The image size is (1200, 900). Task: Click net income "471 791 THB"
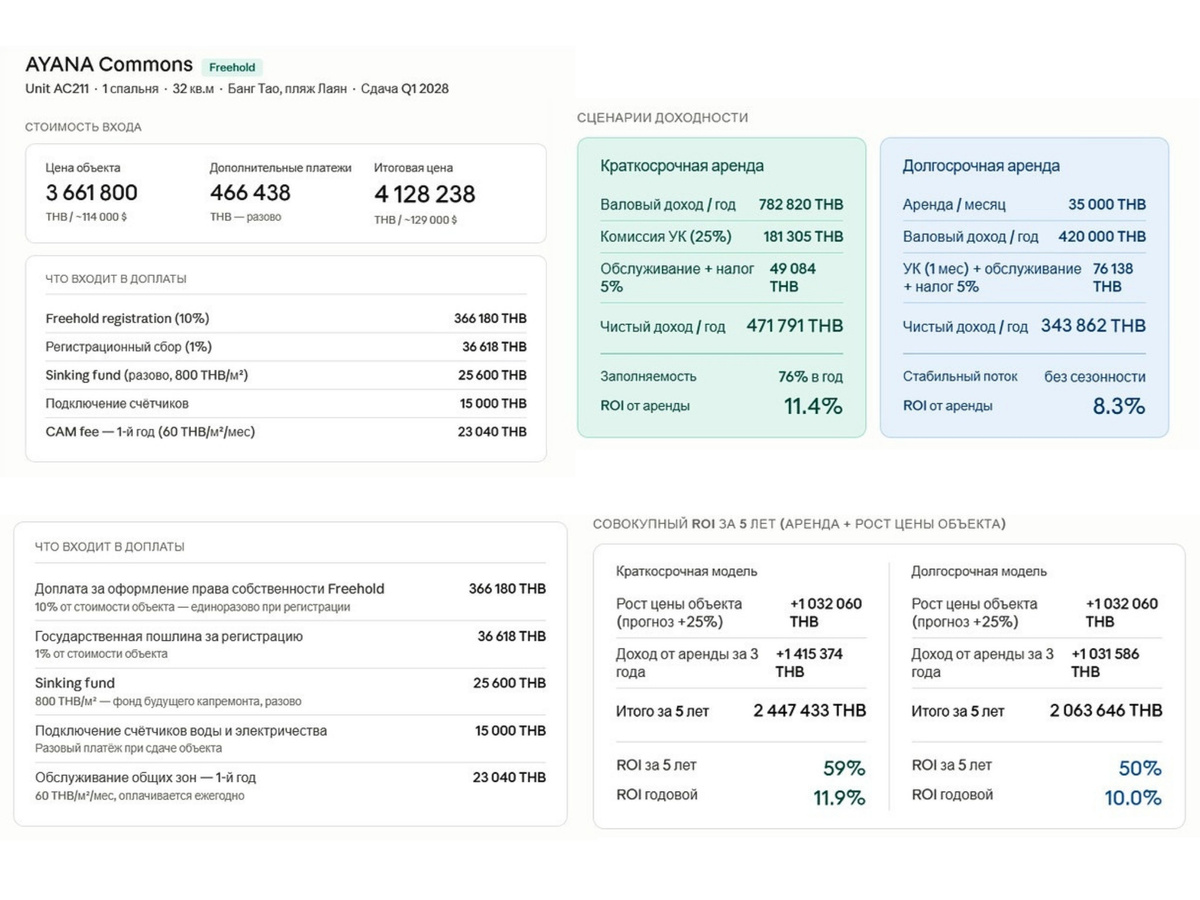point(795,326)
